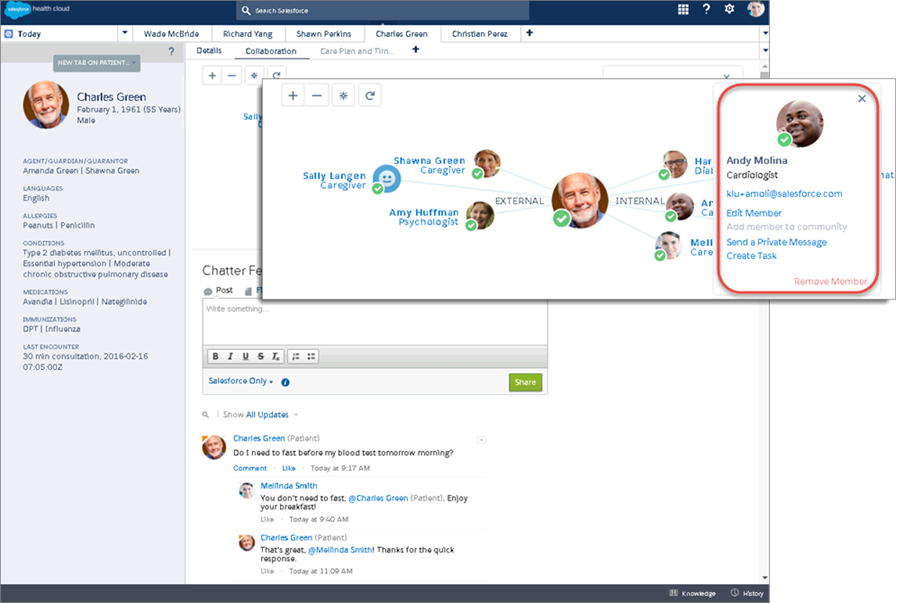Click the Write something text field

click(x=375, y=320)
